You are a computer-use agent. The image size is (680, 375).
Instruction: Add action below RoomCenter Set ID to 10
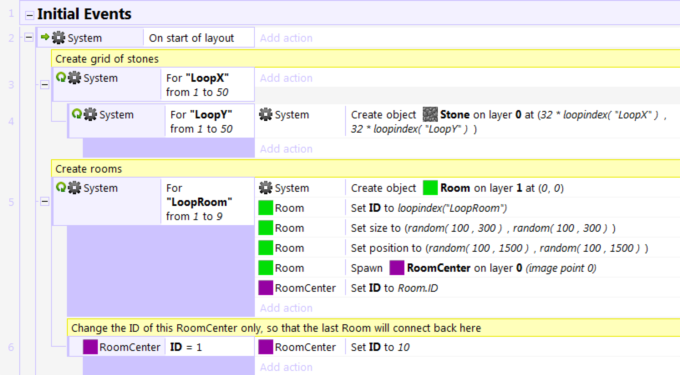pyautogui.click(x=286, y=367)
